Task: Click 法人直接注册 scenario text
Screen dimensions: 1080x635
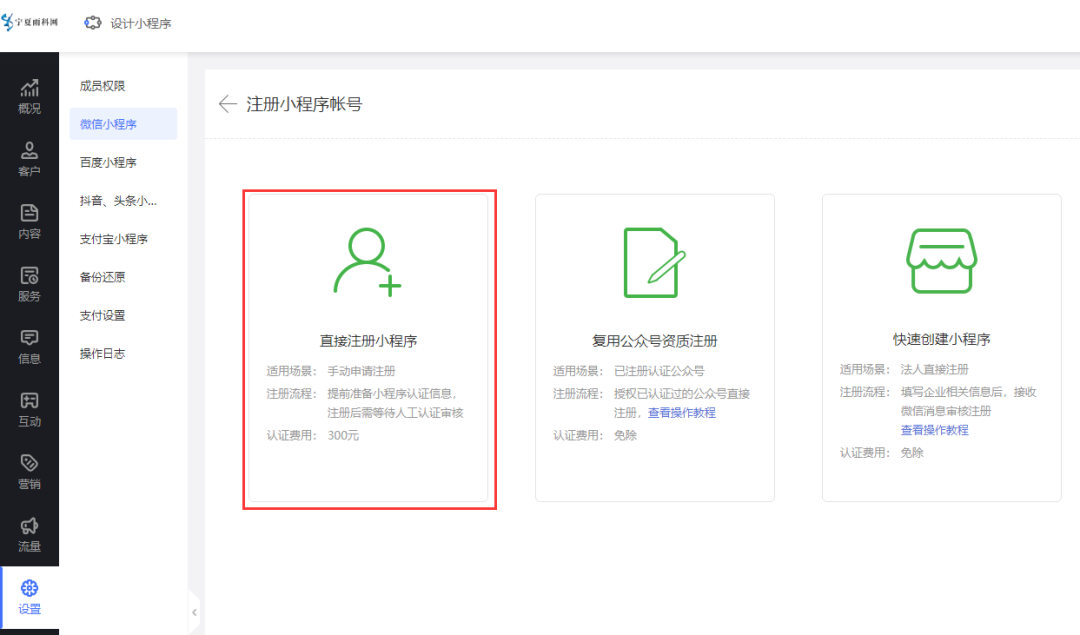Action: click(x=935, y=370)
